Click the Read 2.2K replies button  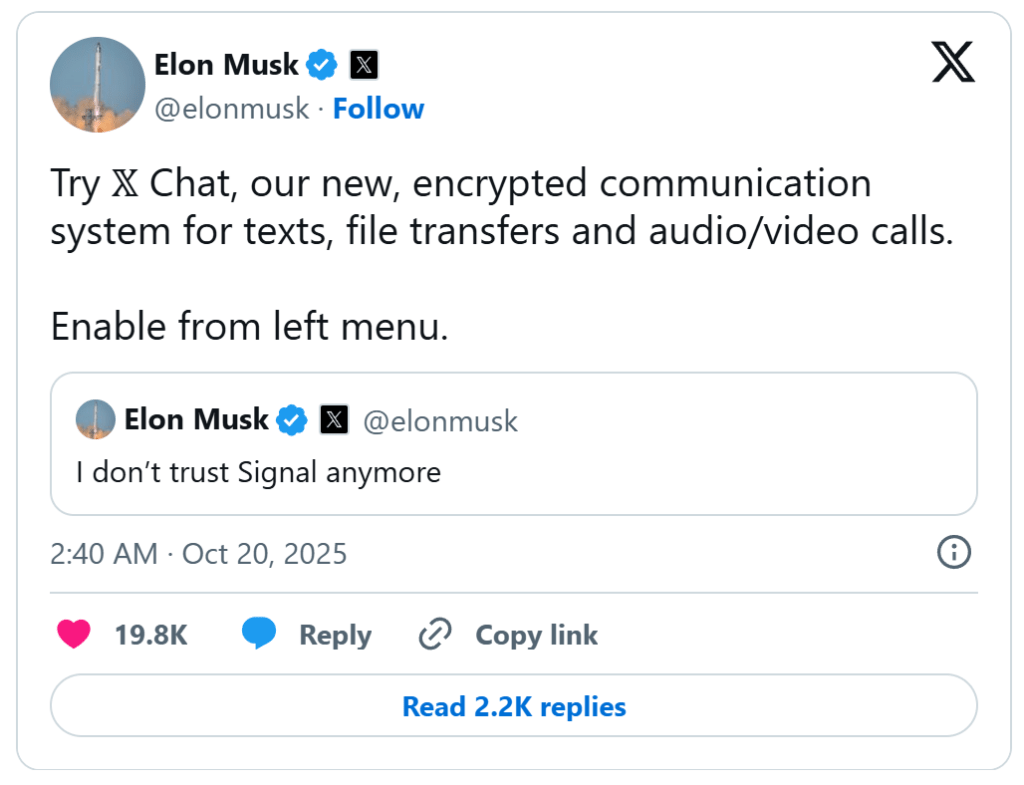pos(513,706)
